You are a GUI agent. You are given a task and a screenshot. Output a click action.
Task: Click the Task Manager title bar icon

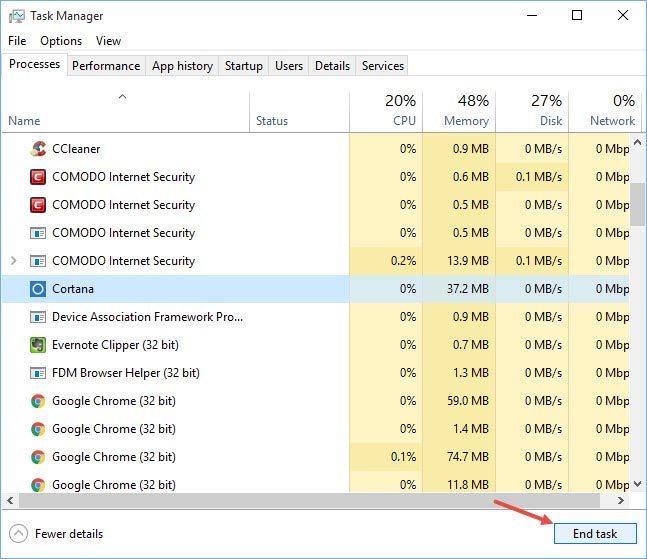pos(17,16)
